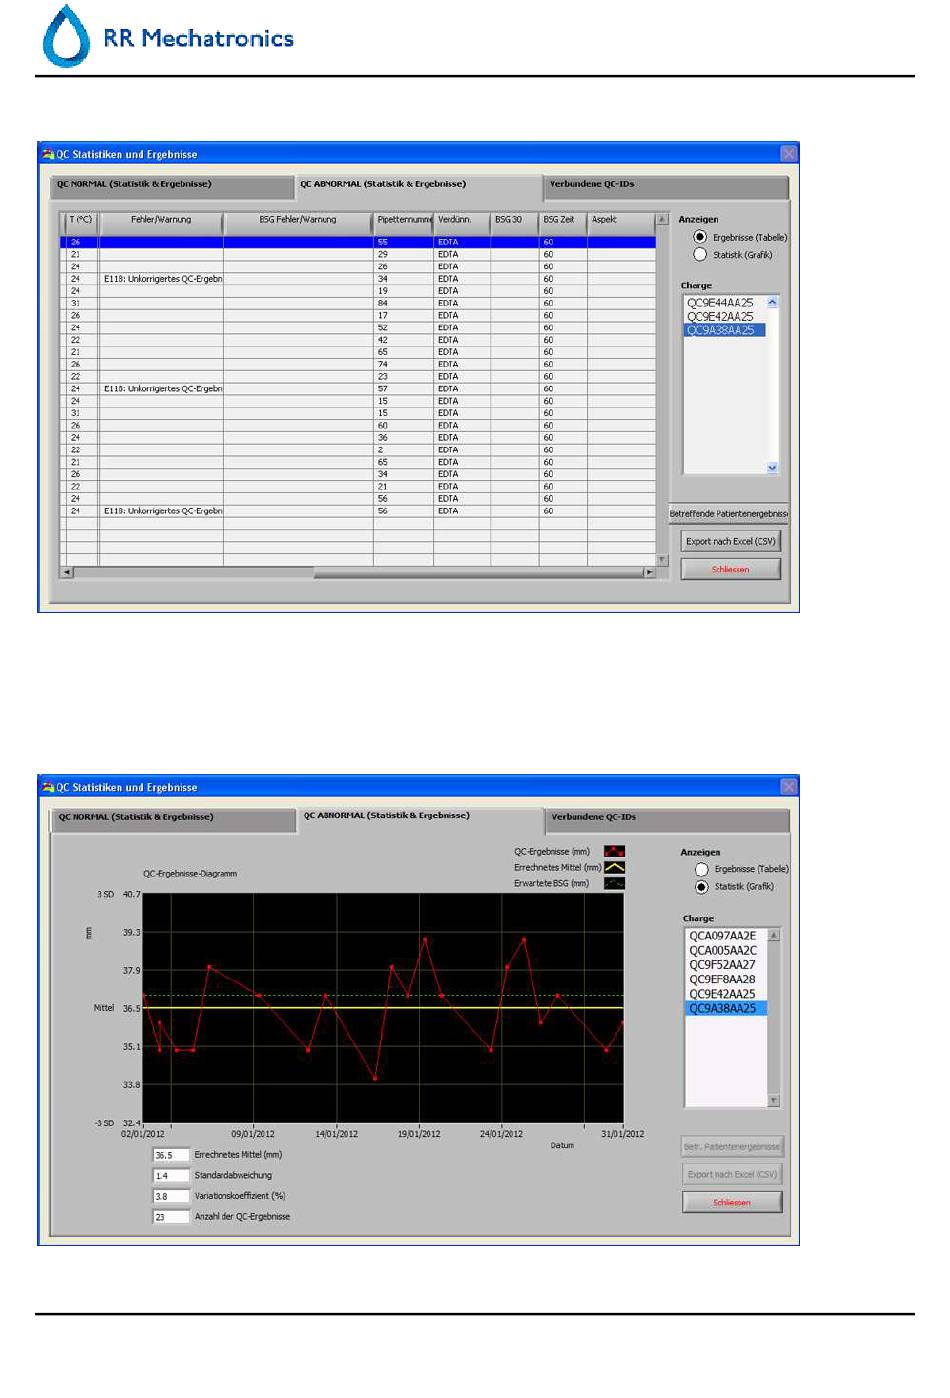The width and height of the screenshot is (950, 1398).
Task: Click Variationskoeffizient (%) field showing 3.8
Action: 171,1197
